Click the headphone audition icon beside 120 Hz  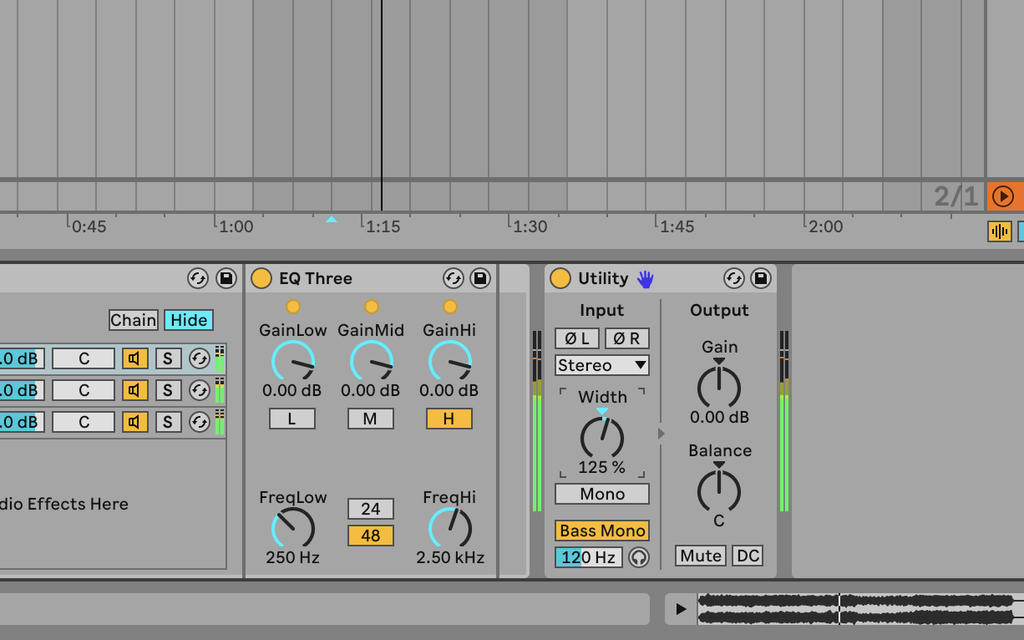click(637, 558)
